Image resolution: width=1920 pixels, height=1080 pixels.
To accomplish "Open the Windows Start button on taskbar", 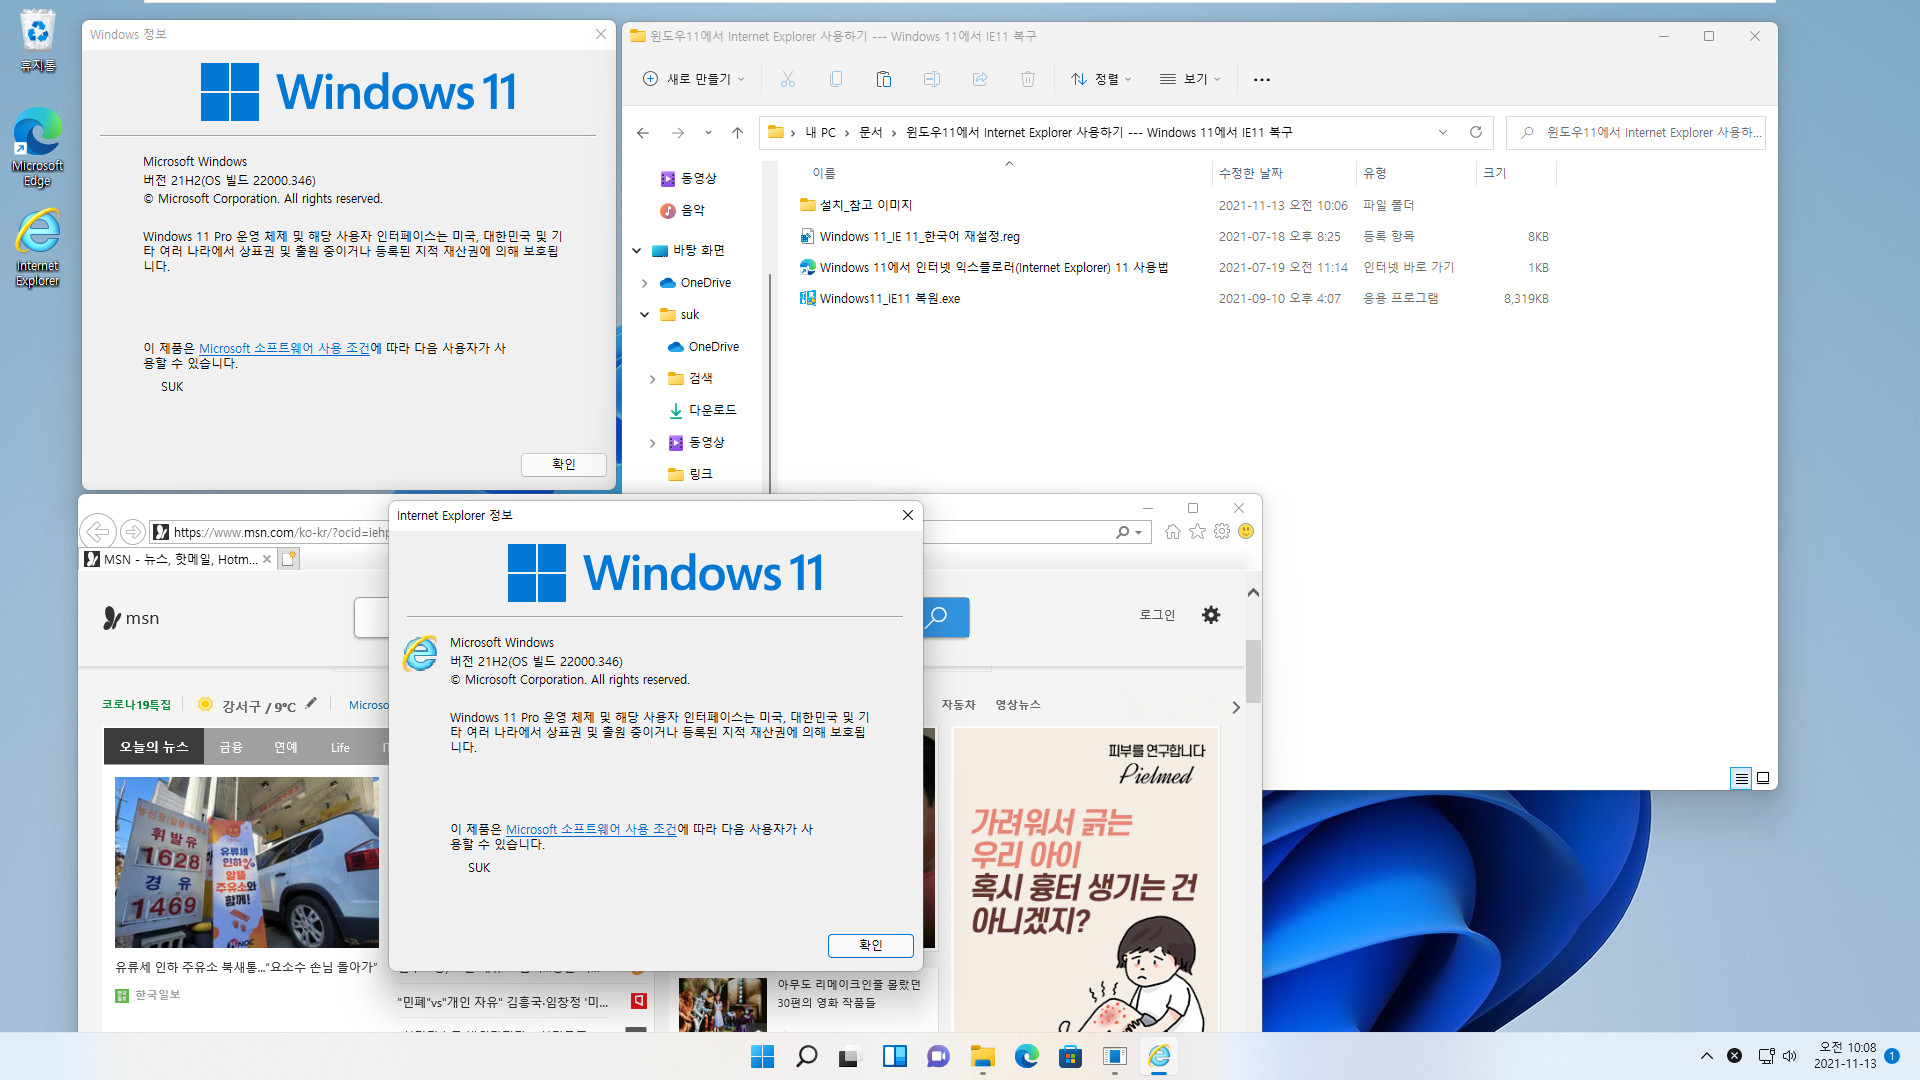I will (762, 1056).
